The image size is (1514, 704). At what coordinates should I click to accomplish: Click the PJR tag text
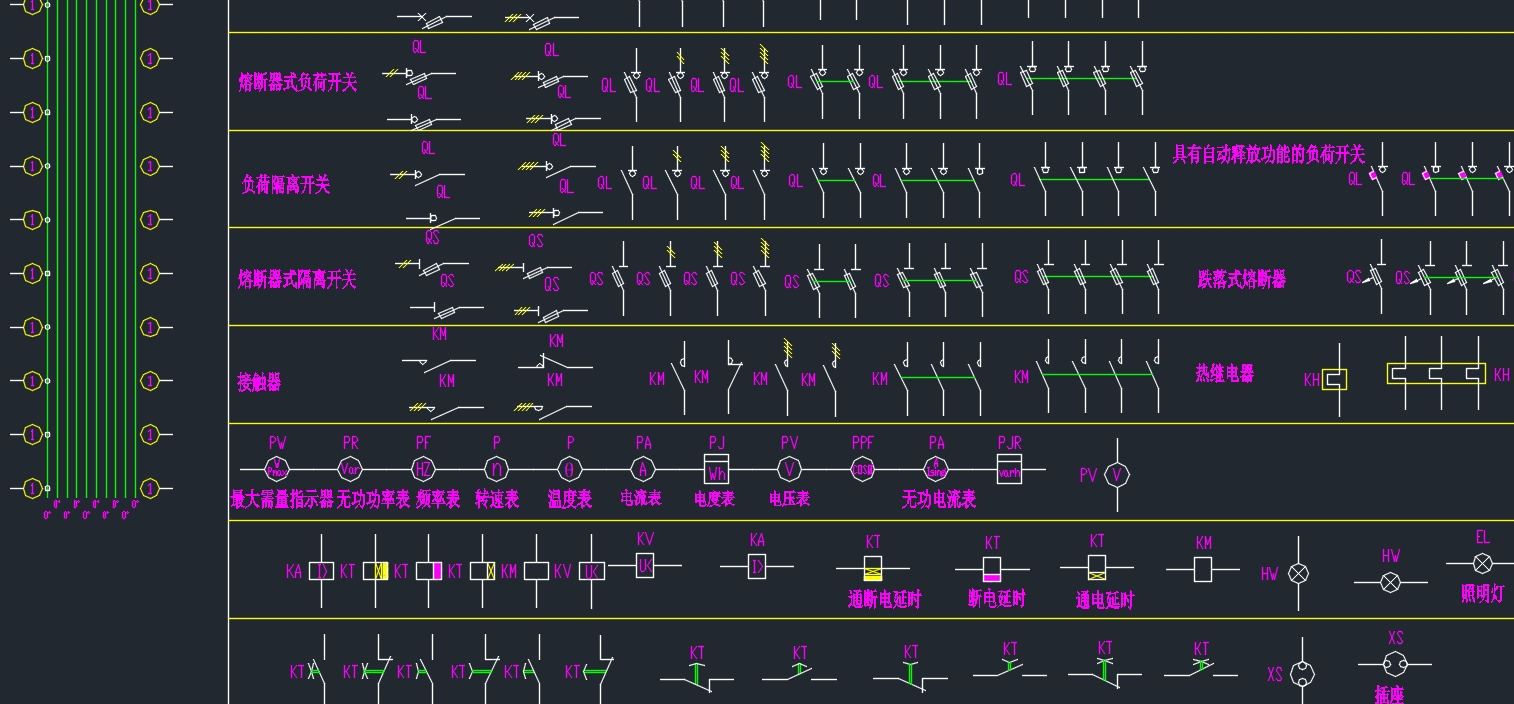pos(1009,442)
